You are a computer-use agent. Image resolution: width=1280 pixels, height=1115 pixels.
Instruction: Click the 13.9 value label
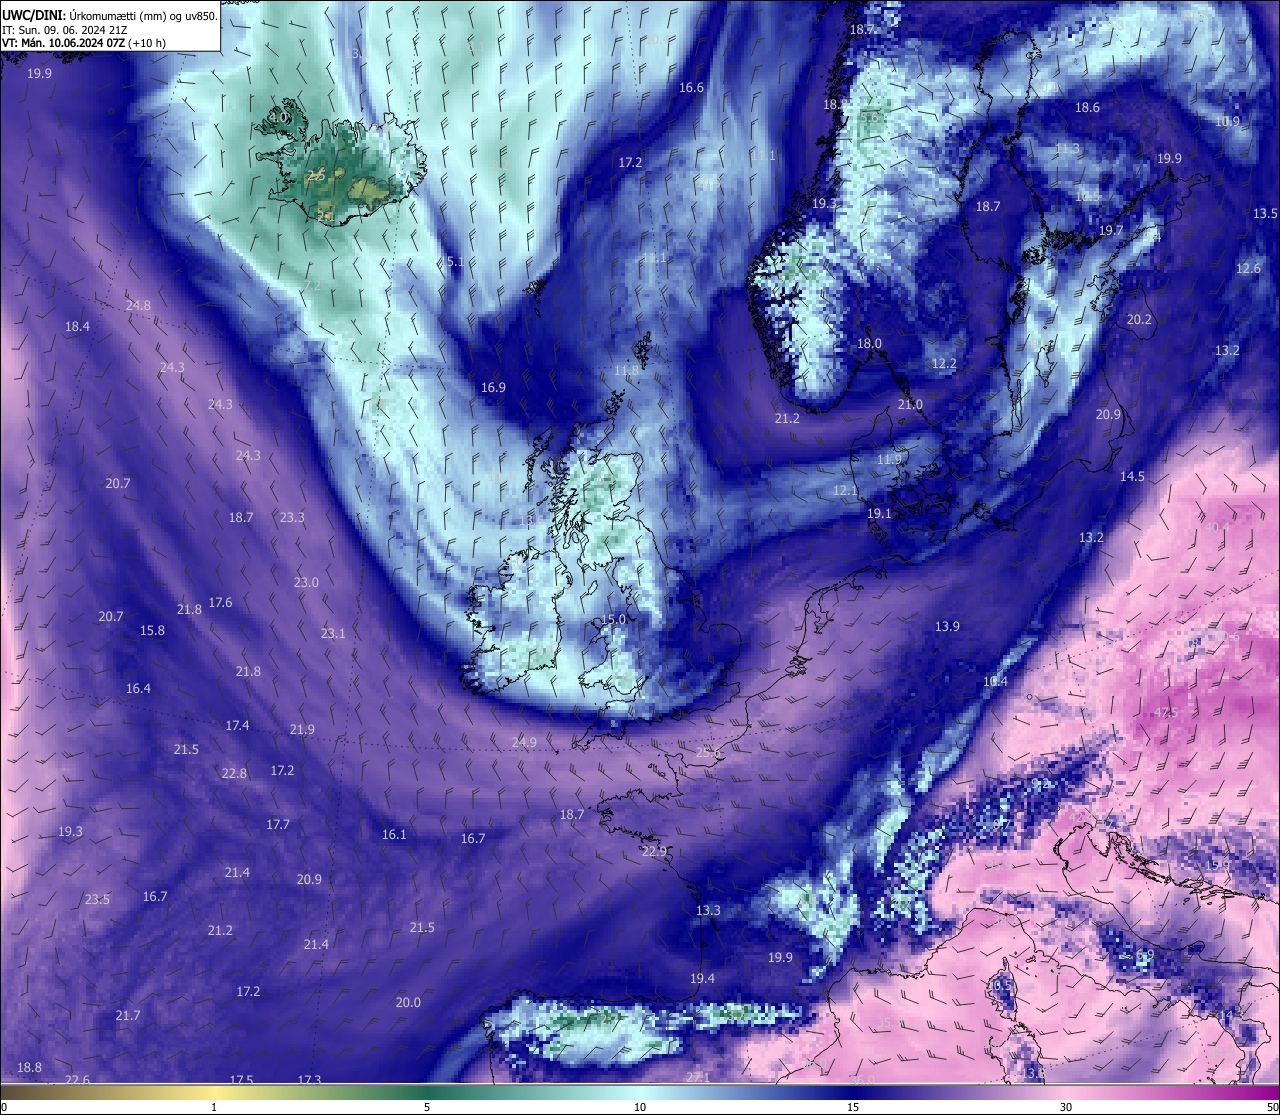(x=947, y=627)
